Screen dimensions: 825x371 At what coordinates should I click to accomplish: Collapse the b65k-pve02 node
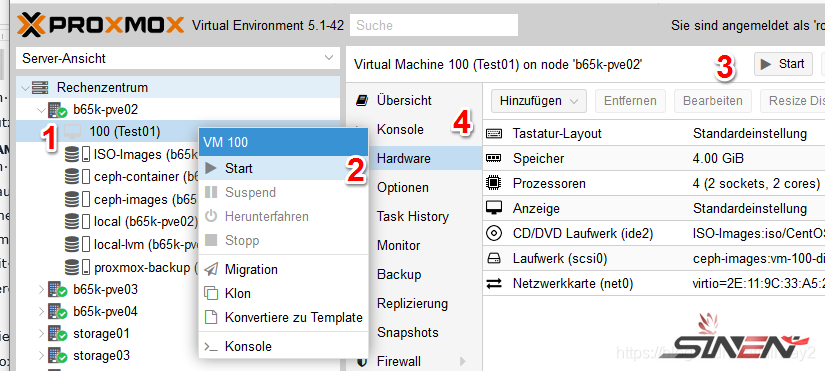(x=41, y=110)
